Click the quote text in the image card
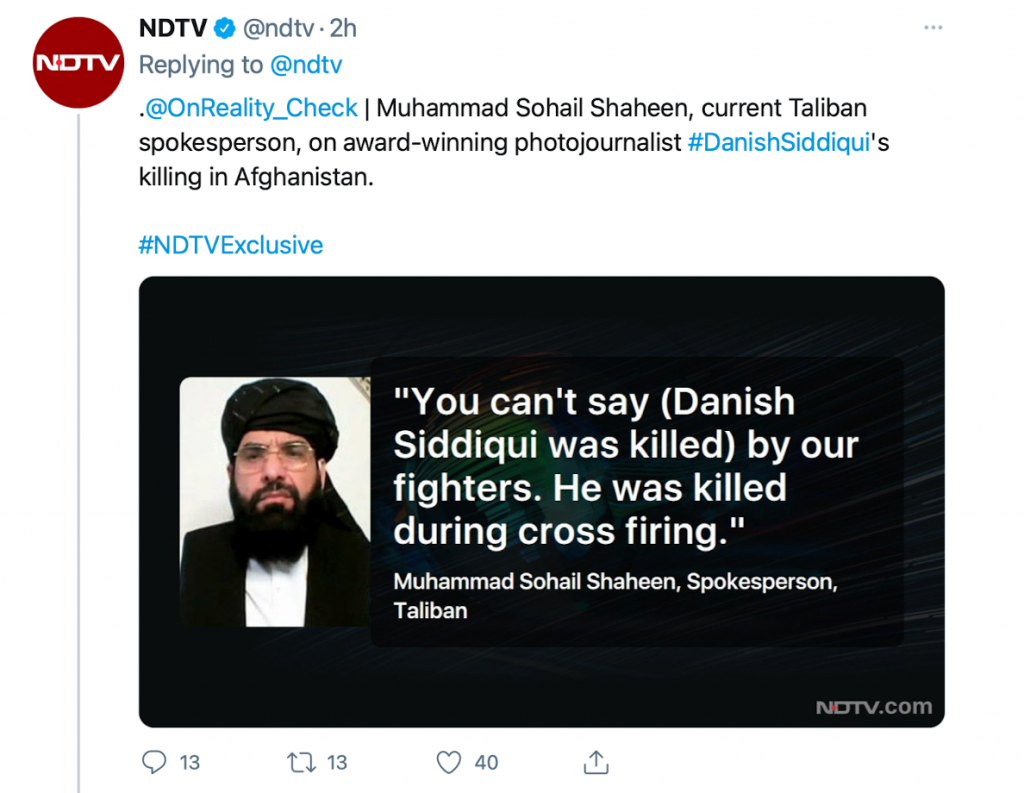This screenshot has height=793, width=1024. [x=625, y=466]
